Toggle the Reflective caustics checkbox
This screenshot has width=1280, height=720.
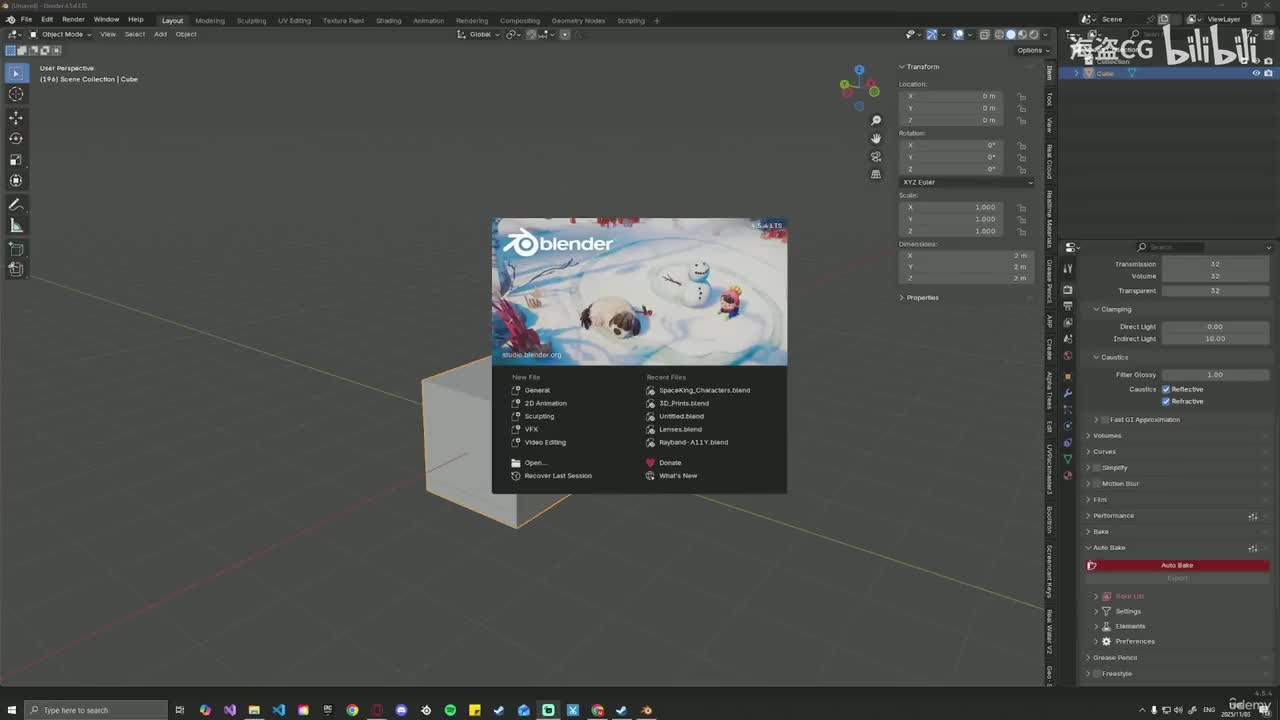click(1166, 389)
